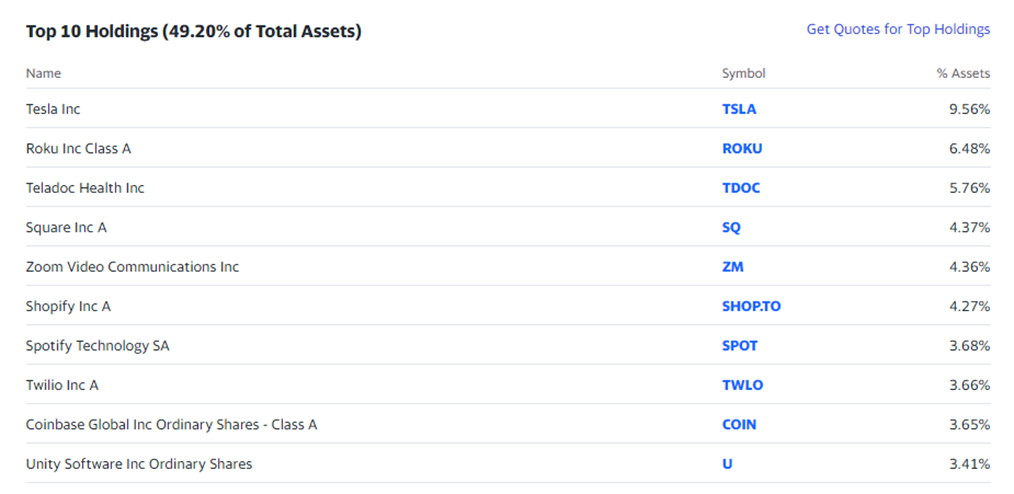Click the TWLO ticker symbol
The height and width of the screenshot is (494, 1014).
pos(742,385)
